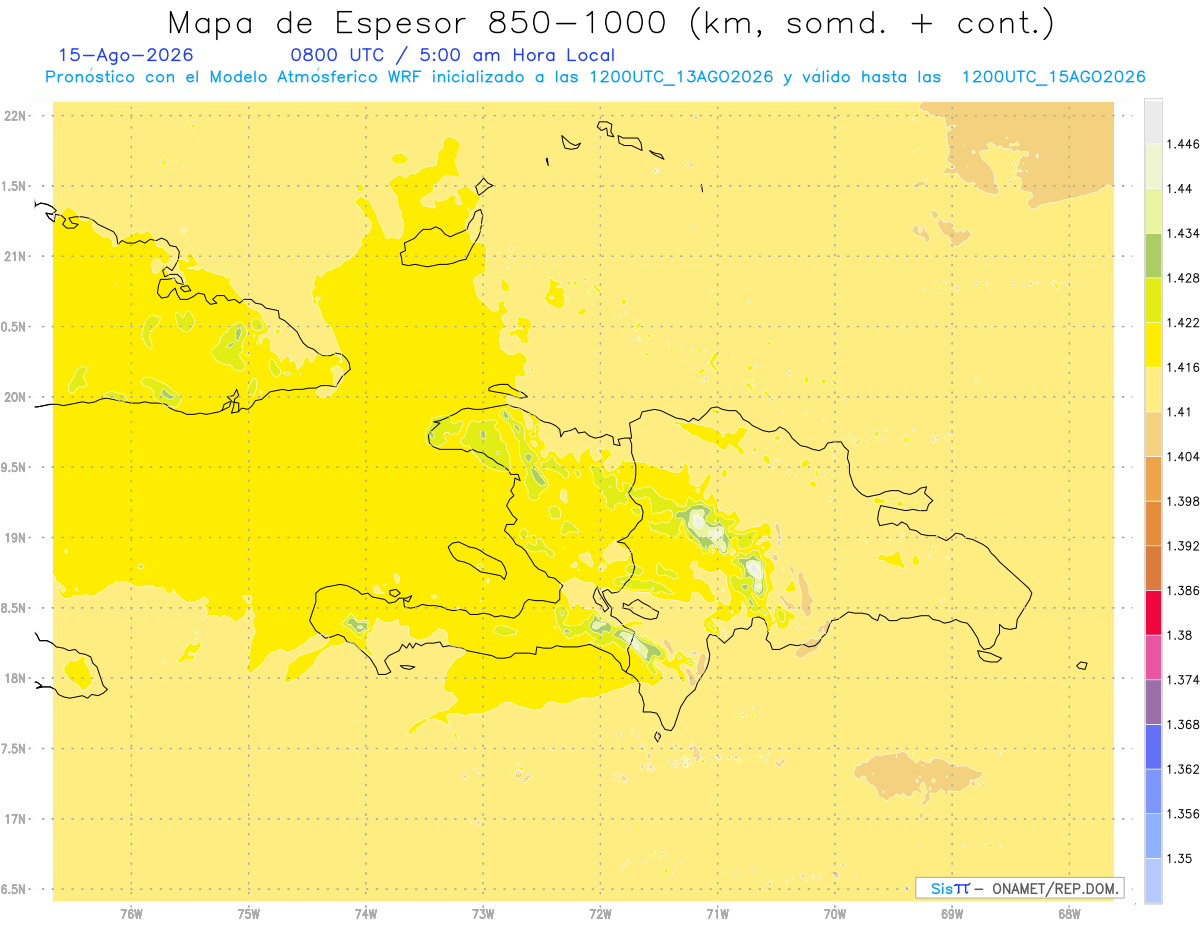Click the longitude label '73W'
The image size is (1200, 927).
pos(483,913)
